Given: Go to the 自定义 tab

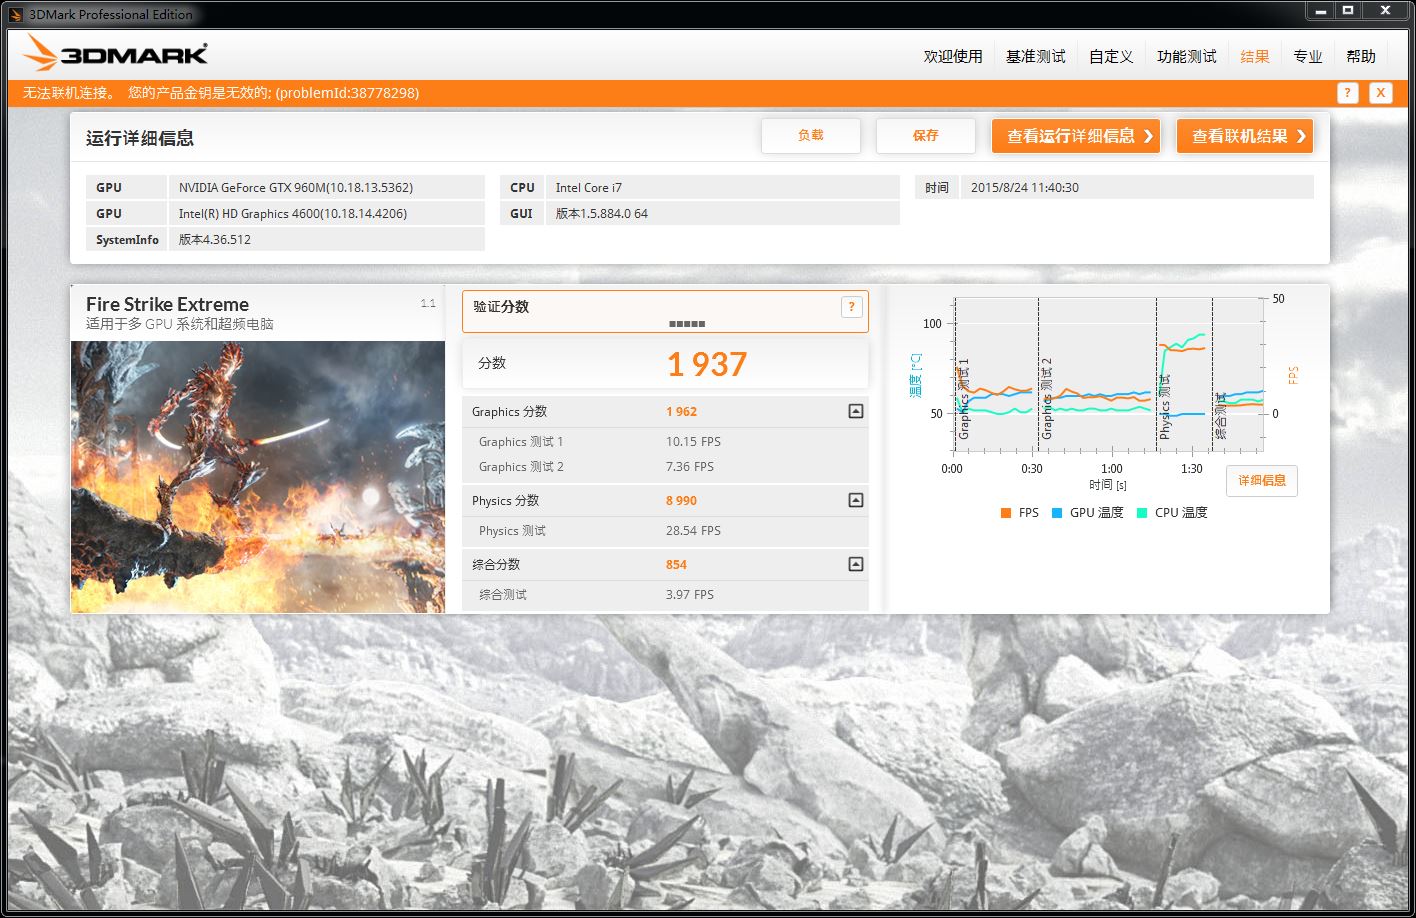Looking at the screenshot, I should [x=1111, y=56].
